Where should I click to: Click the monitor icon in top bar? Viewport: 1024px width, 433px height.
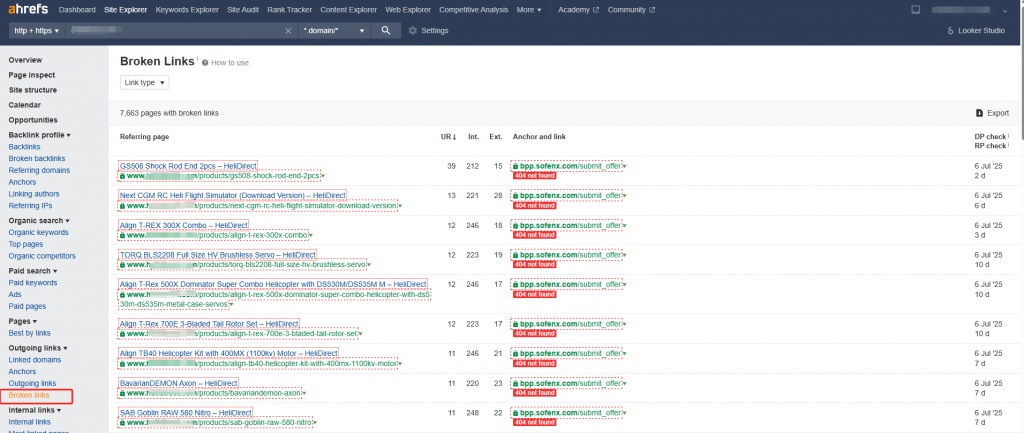coord(916,10)
